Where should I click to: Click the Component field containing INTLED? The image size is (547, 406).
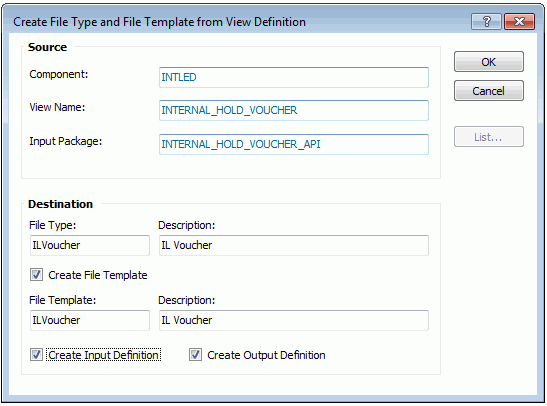294,77
